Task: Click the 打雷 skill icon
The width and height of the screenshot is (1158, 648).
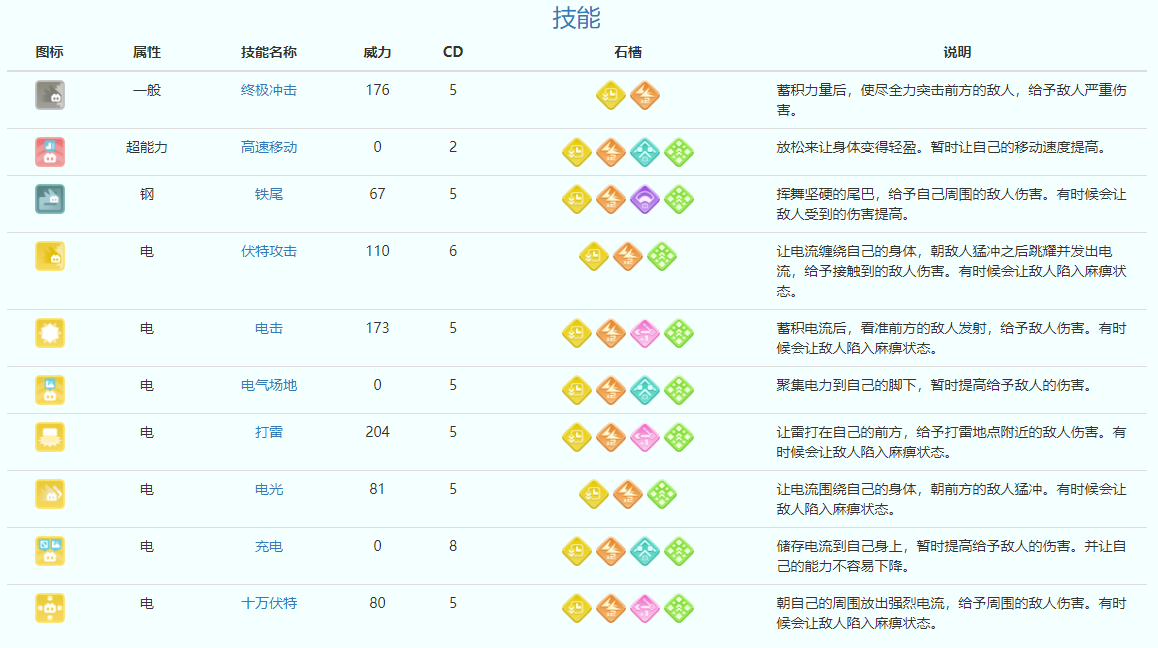Action: tap(49, 437)
